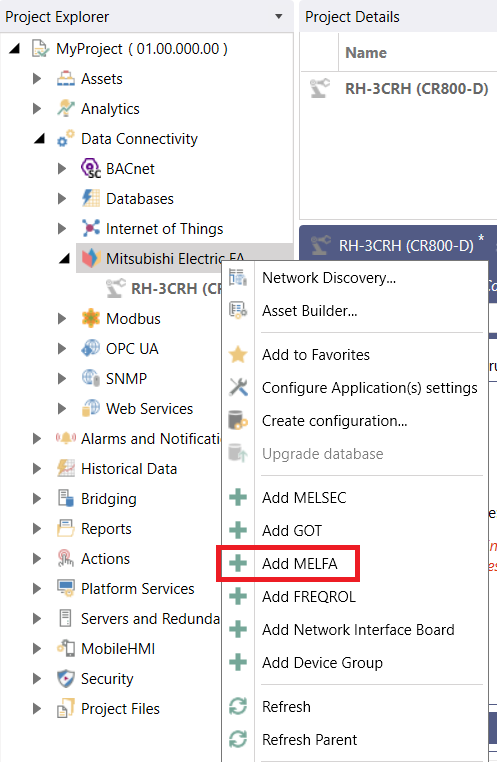Click the Internet of Things icon
The width and height of the screenshot is (497, 762).
point(91,229)
